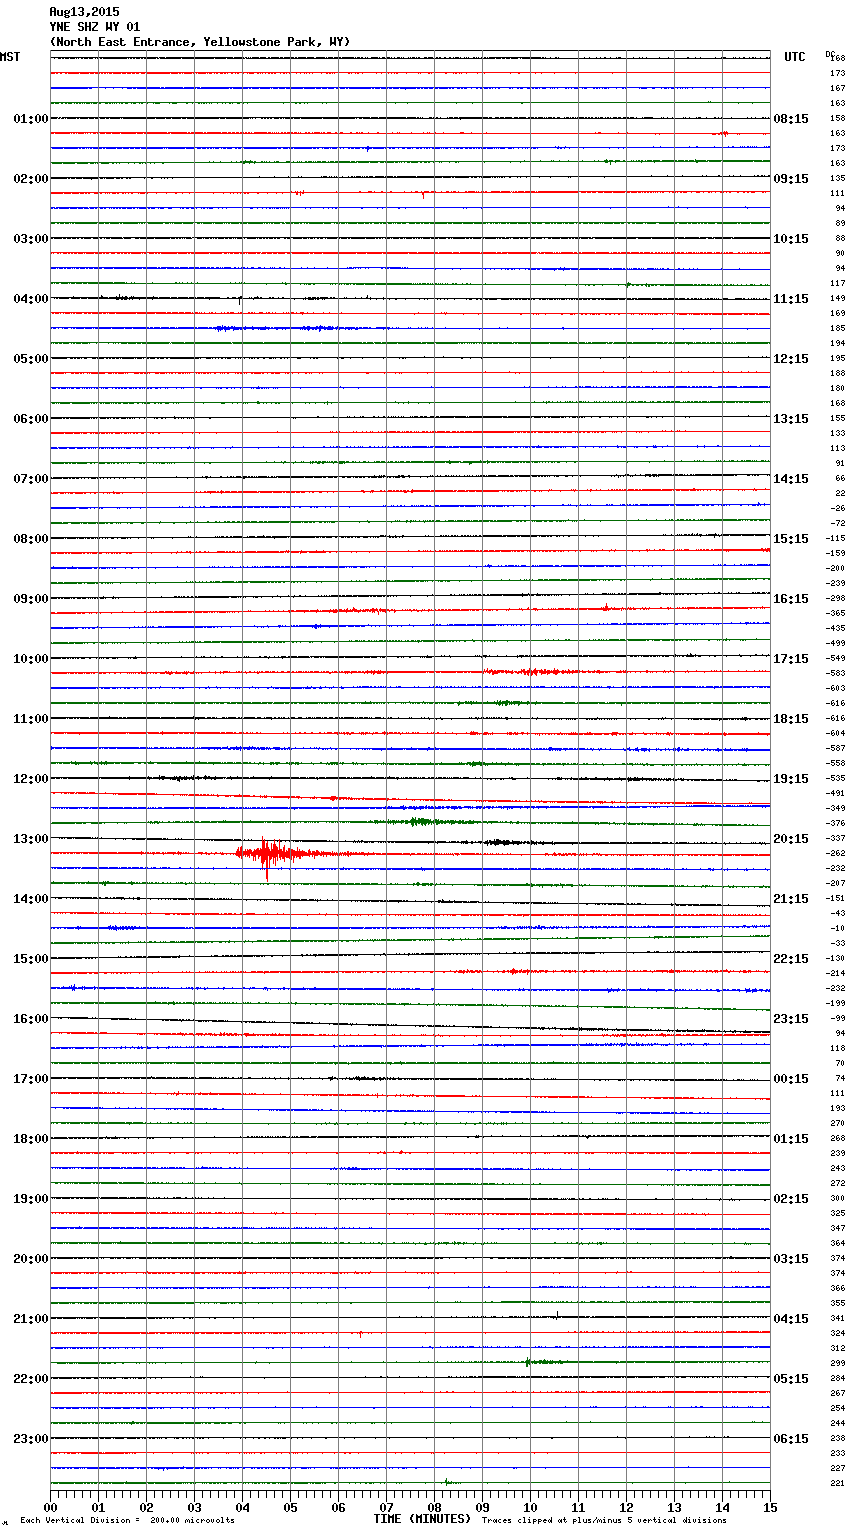
Task: Click the 17:15 UTC row label
Action: coord(791,659)
